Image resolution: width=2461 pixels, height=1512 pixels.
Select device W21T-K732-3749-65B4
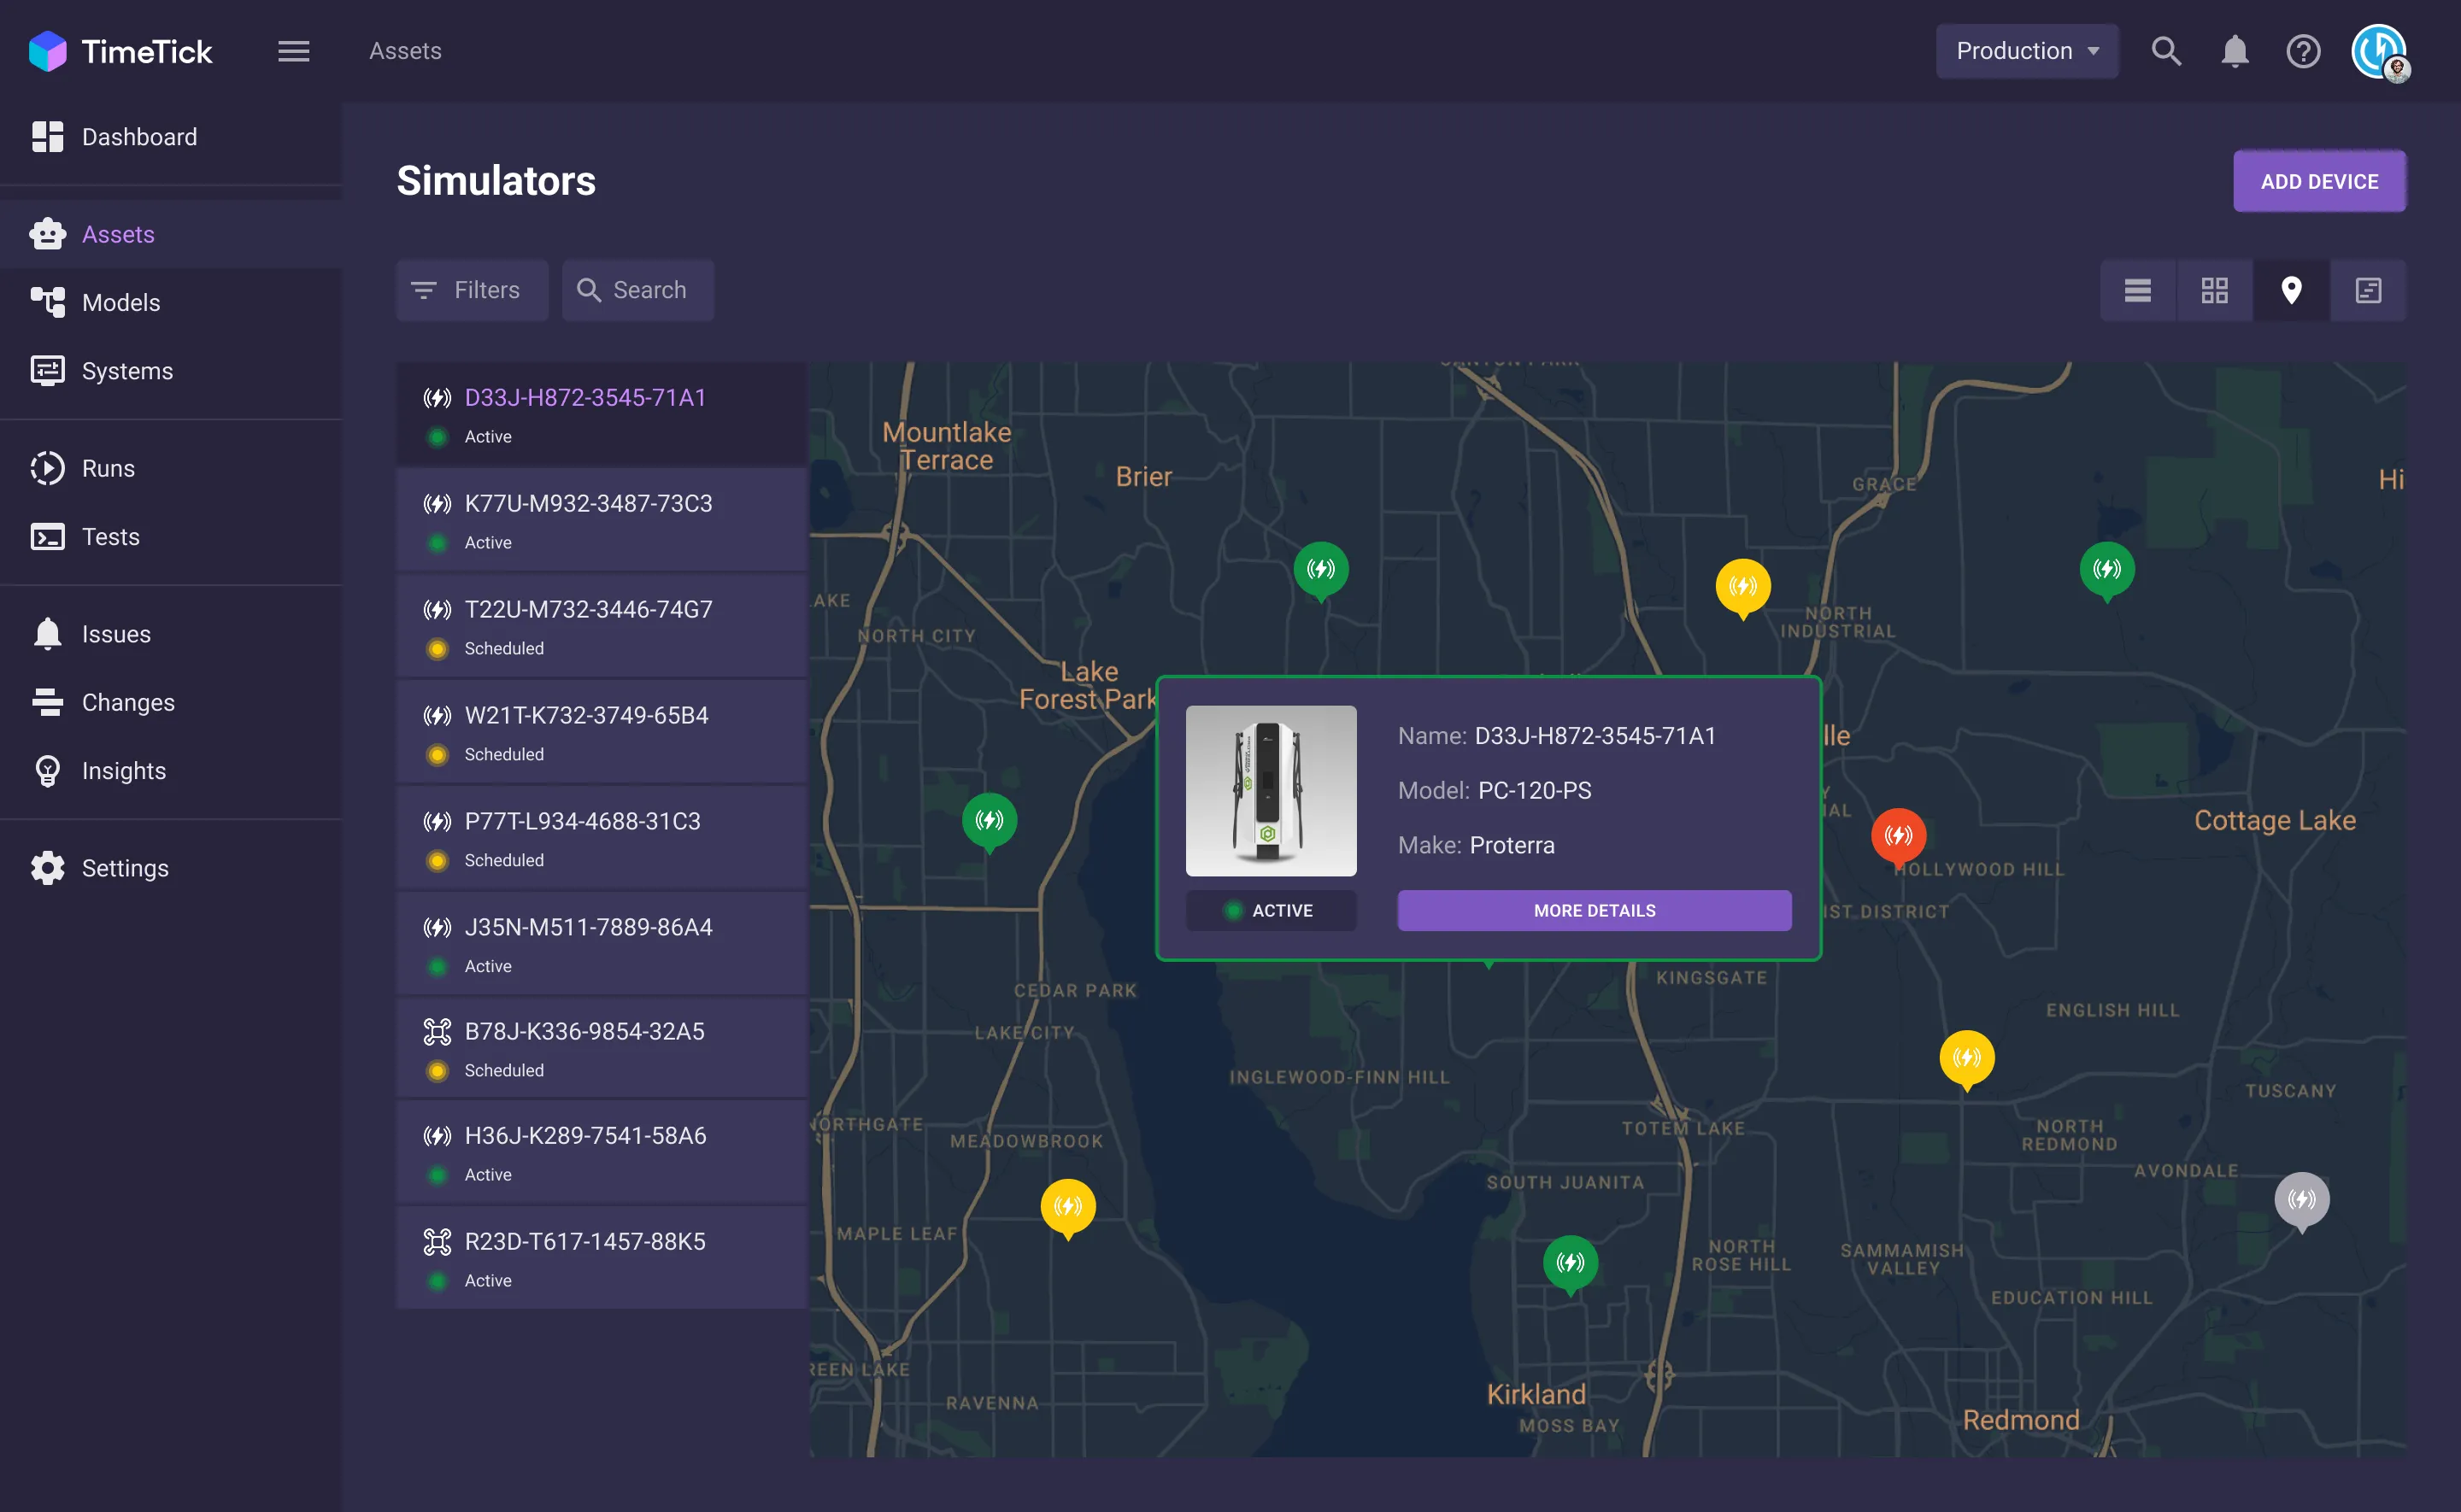[x=602, y=732]
